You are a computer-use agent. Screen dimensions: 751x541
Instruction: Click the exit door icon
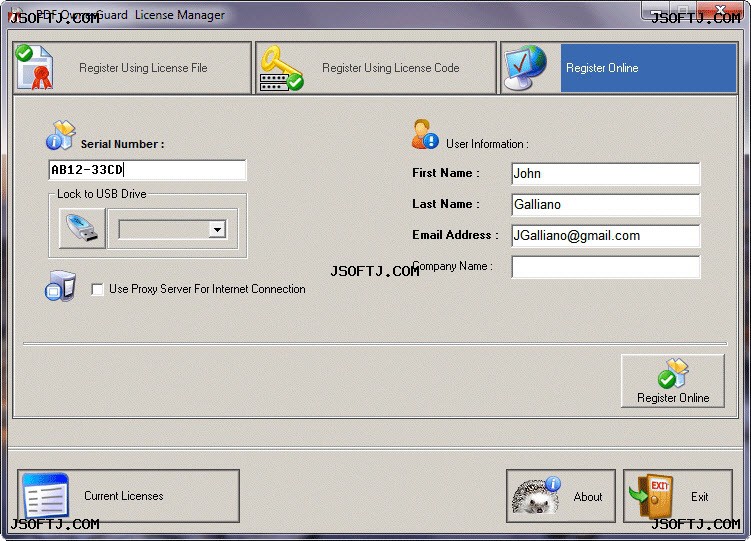(652, 496)
